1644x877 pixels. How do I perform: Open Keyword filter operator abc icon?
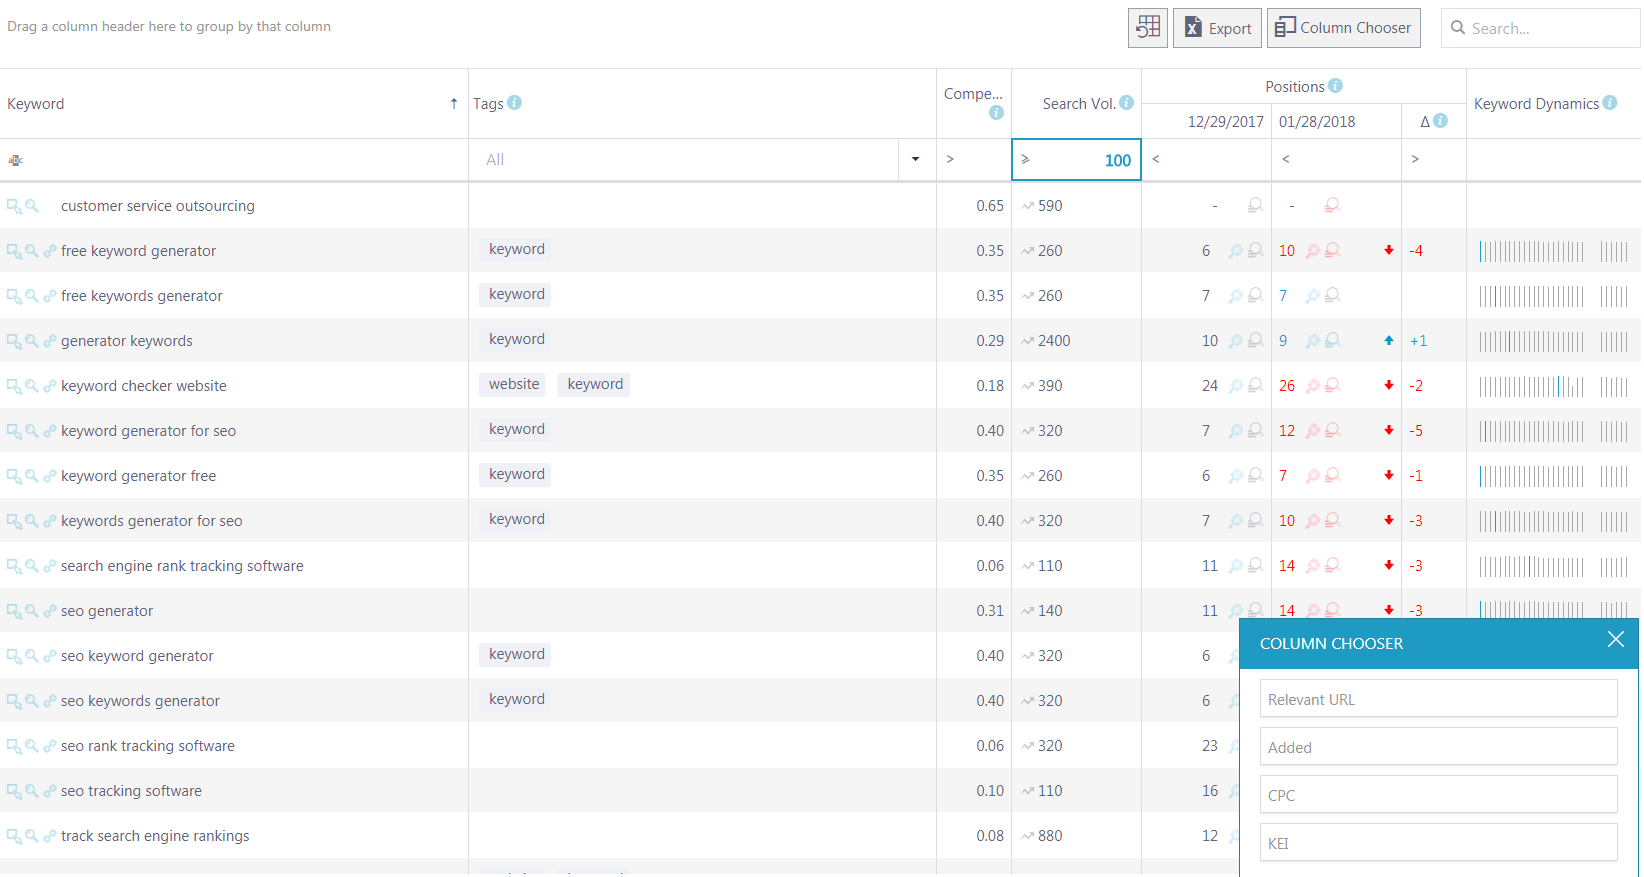15,160
